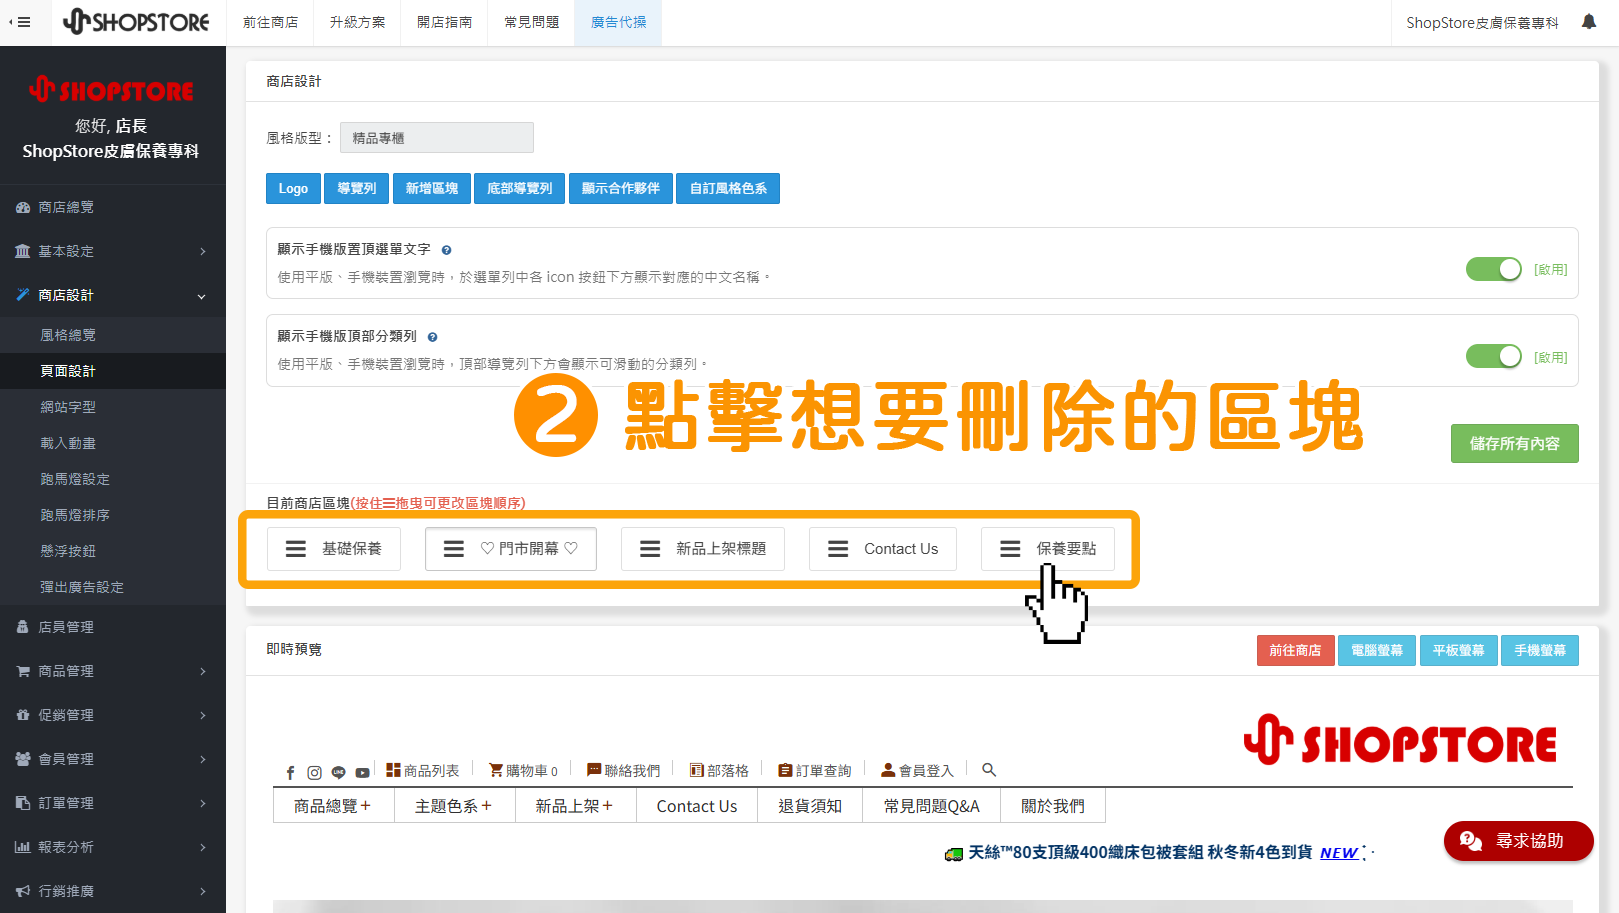Image resolution: width=1619 pixels, height=913 pixels.
Task: Click drag handle icon of 新品上架標題 block
Action: (x=650, y=549)
